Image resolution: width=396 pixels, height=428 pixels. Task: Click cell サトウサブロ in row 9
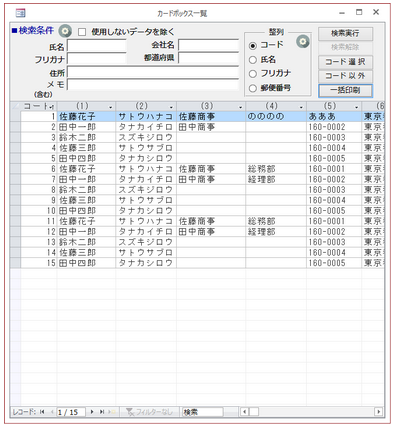tap(146, 200)
